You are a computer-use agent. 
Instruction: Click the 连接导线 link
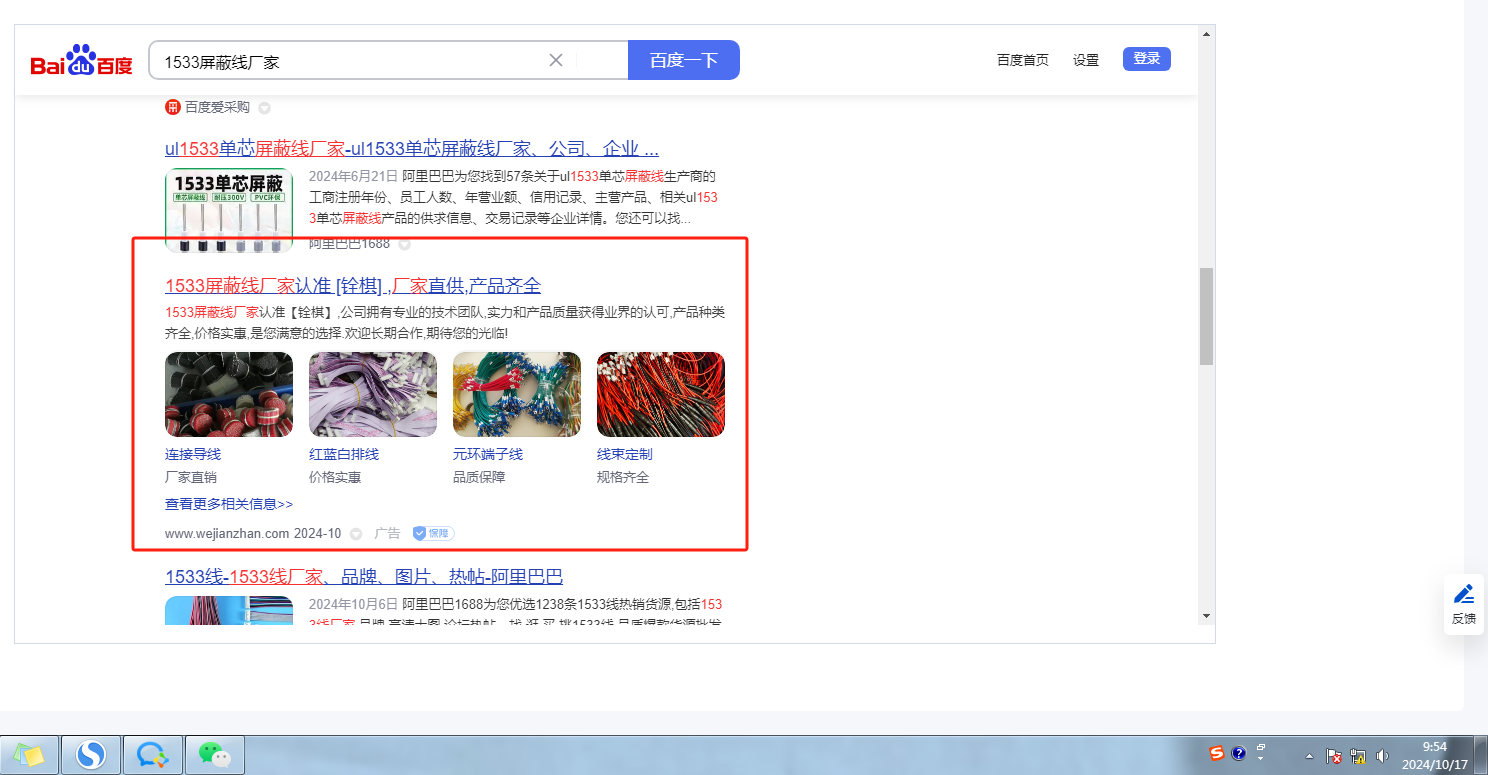click(193, 454)
